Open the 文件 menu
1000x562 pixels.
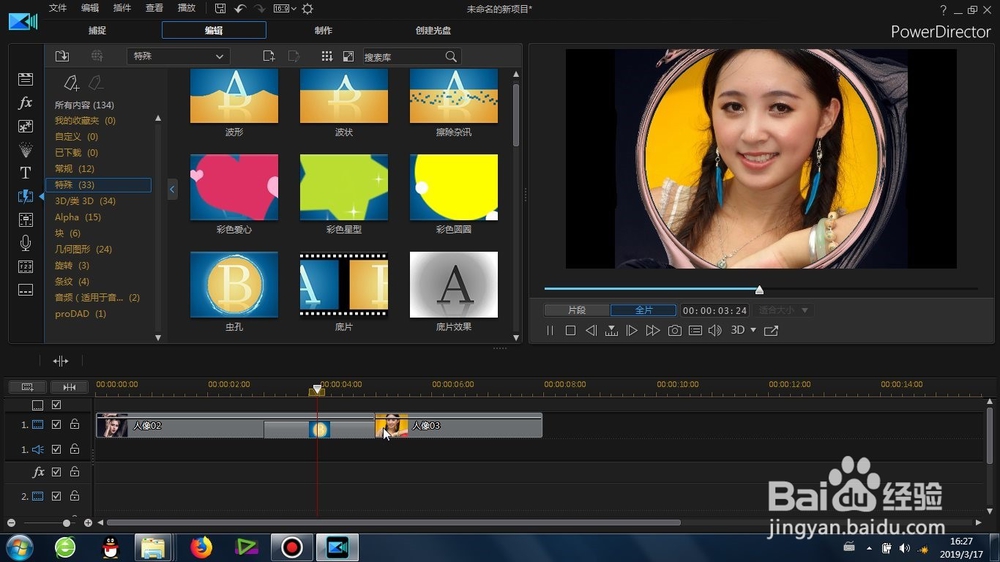point(57,8)
